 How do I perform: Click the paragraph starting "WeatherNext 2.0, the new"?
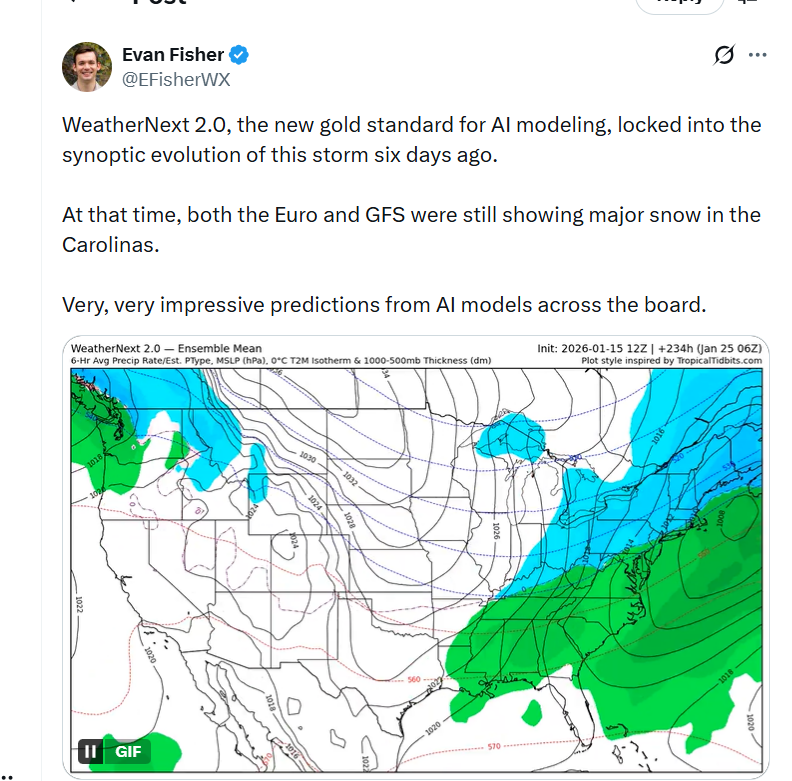[411, 140]
